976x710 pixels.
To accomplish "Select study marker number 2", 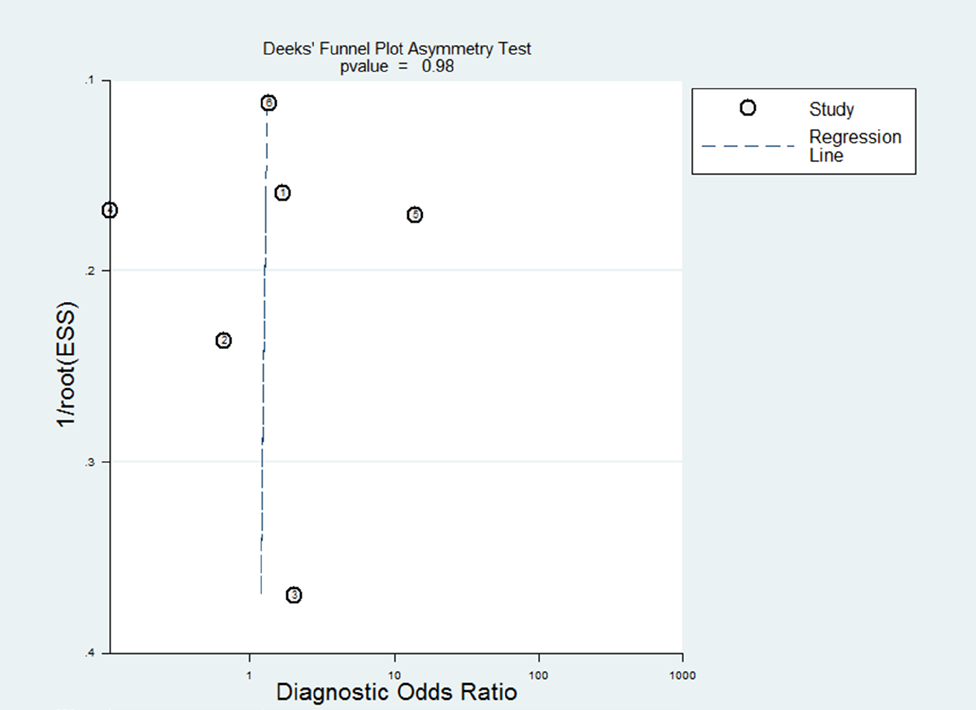I will pyautogui.click(x=223, y=340).
